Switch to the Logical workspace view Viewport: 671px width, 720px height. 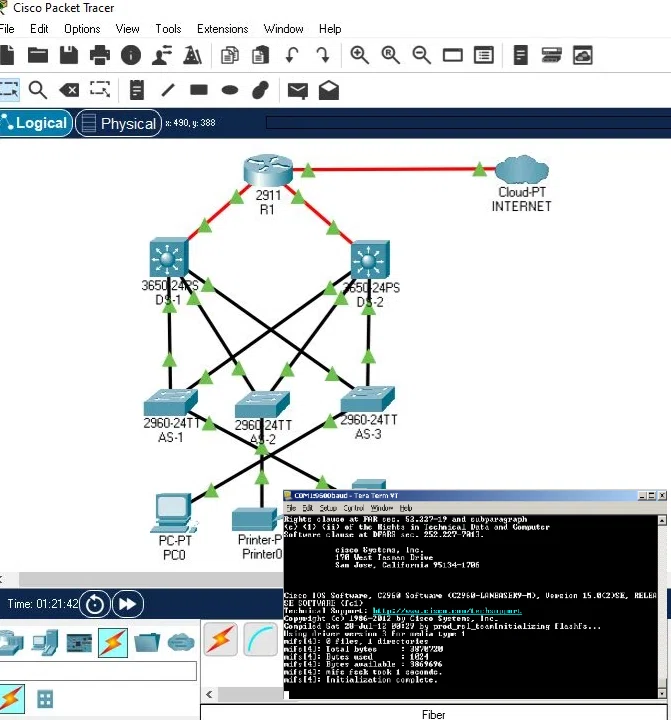(x=35, y=124)
